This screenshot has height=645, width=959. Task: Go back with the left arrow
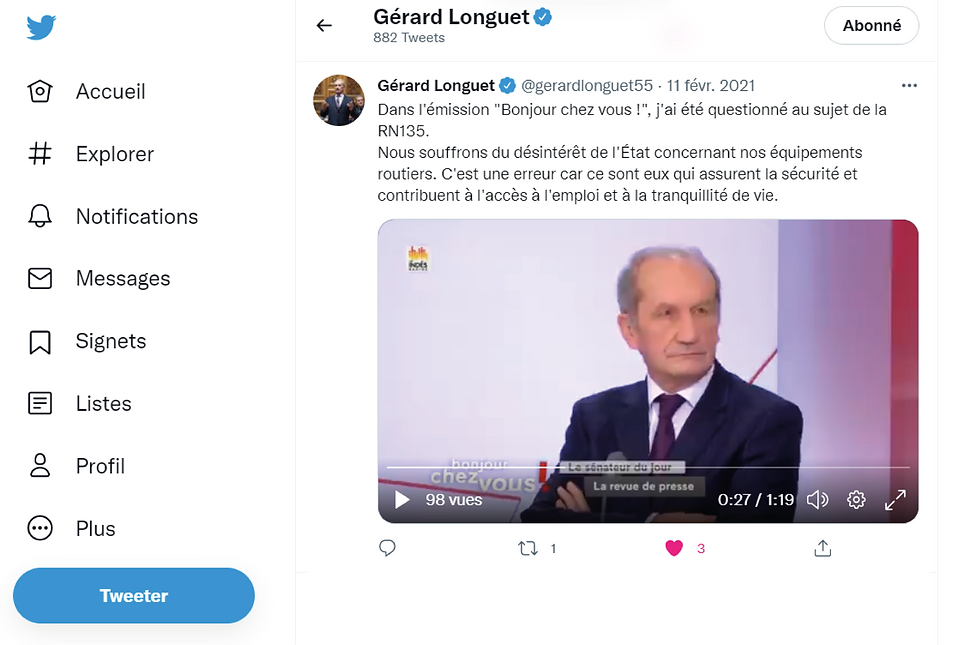point(324,26)
